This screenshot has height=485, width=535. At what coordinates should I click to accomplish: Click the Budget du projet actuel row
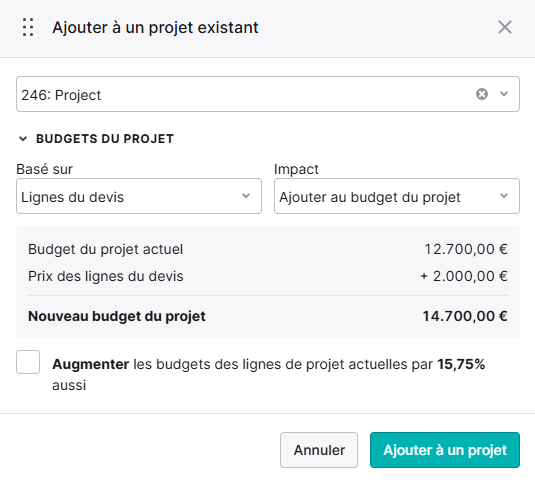[268, 249]
